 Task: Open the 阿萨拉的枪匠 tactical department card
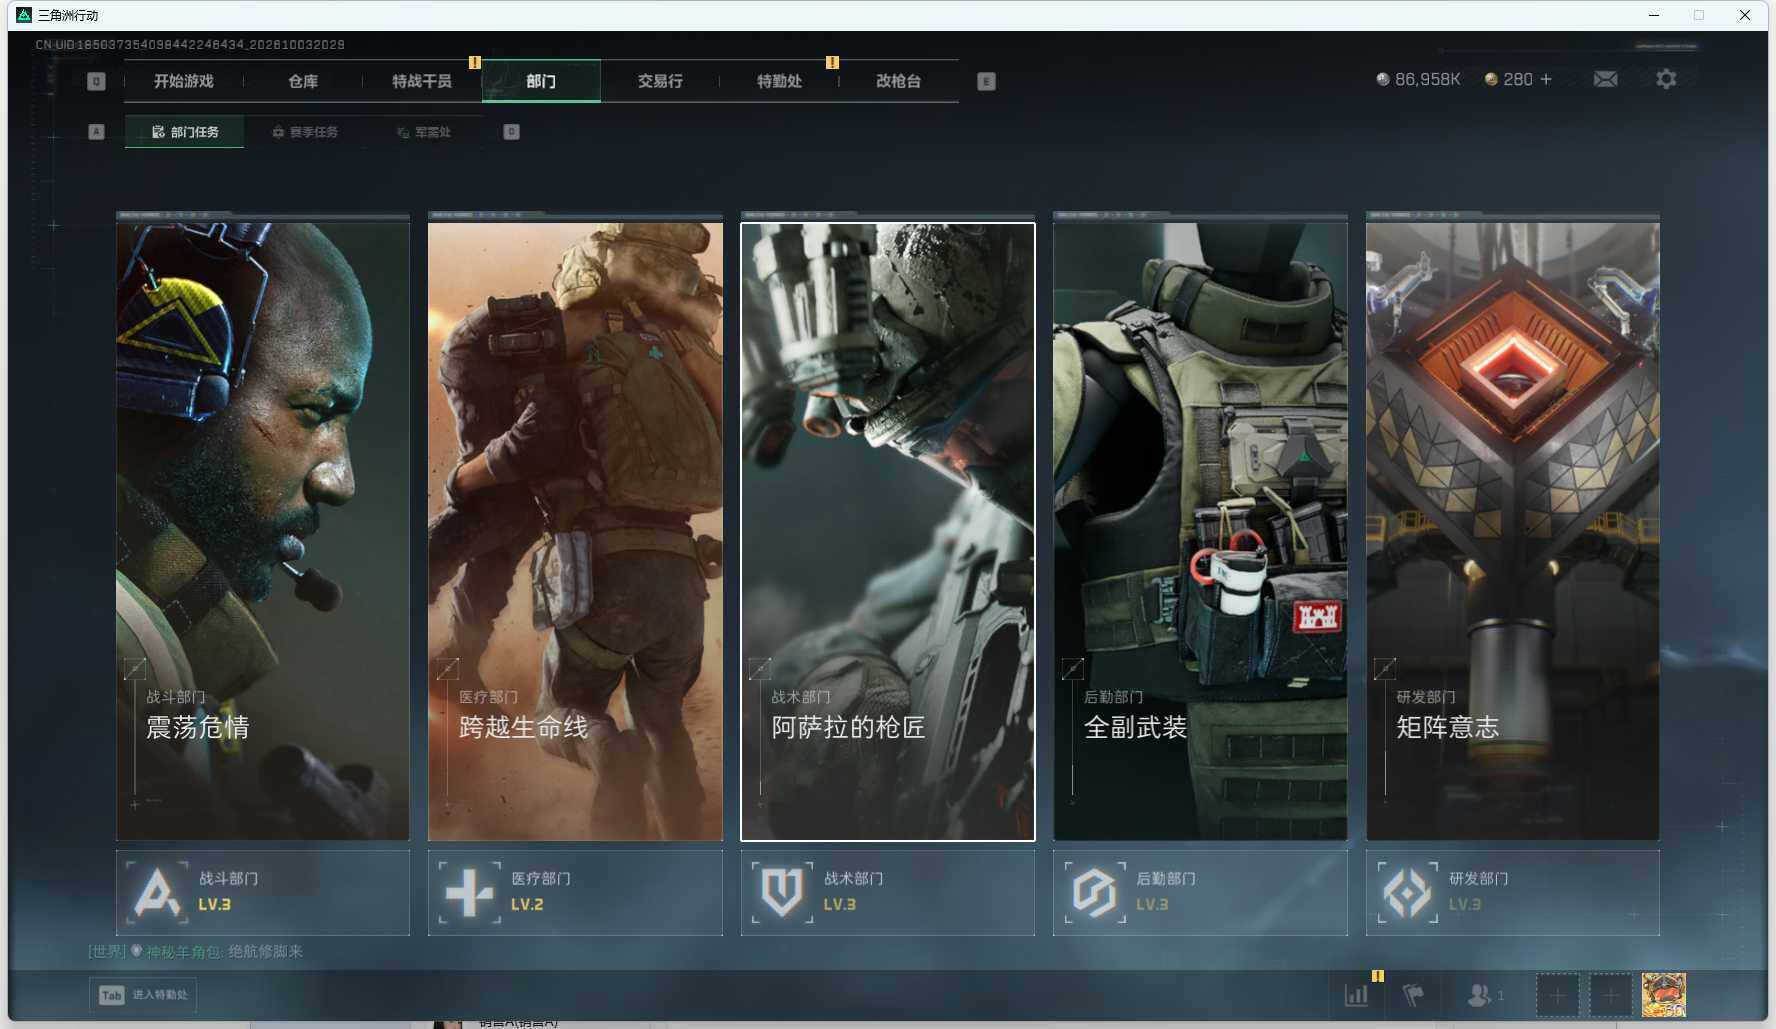[888, 531]
